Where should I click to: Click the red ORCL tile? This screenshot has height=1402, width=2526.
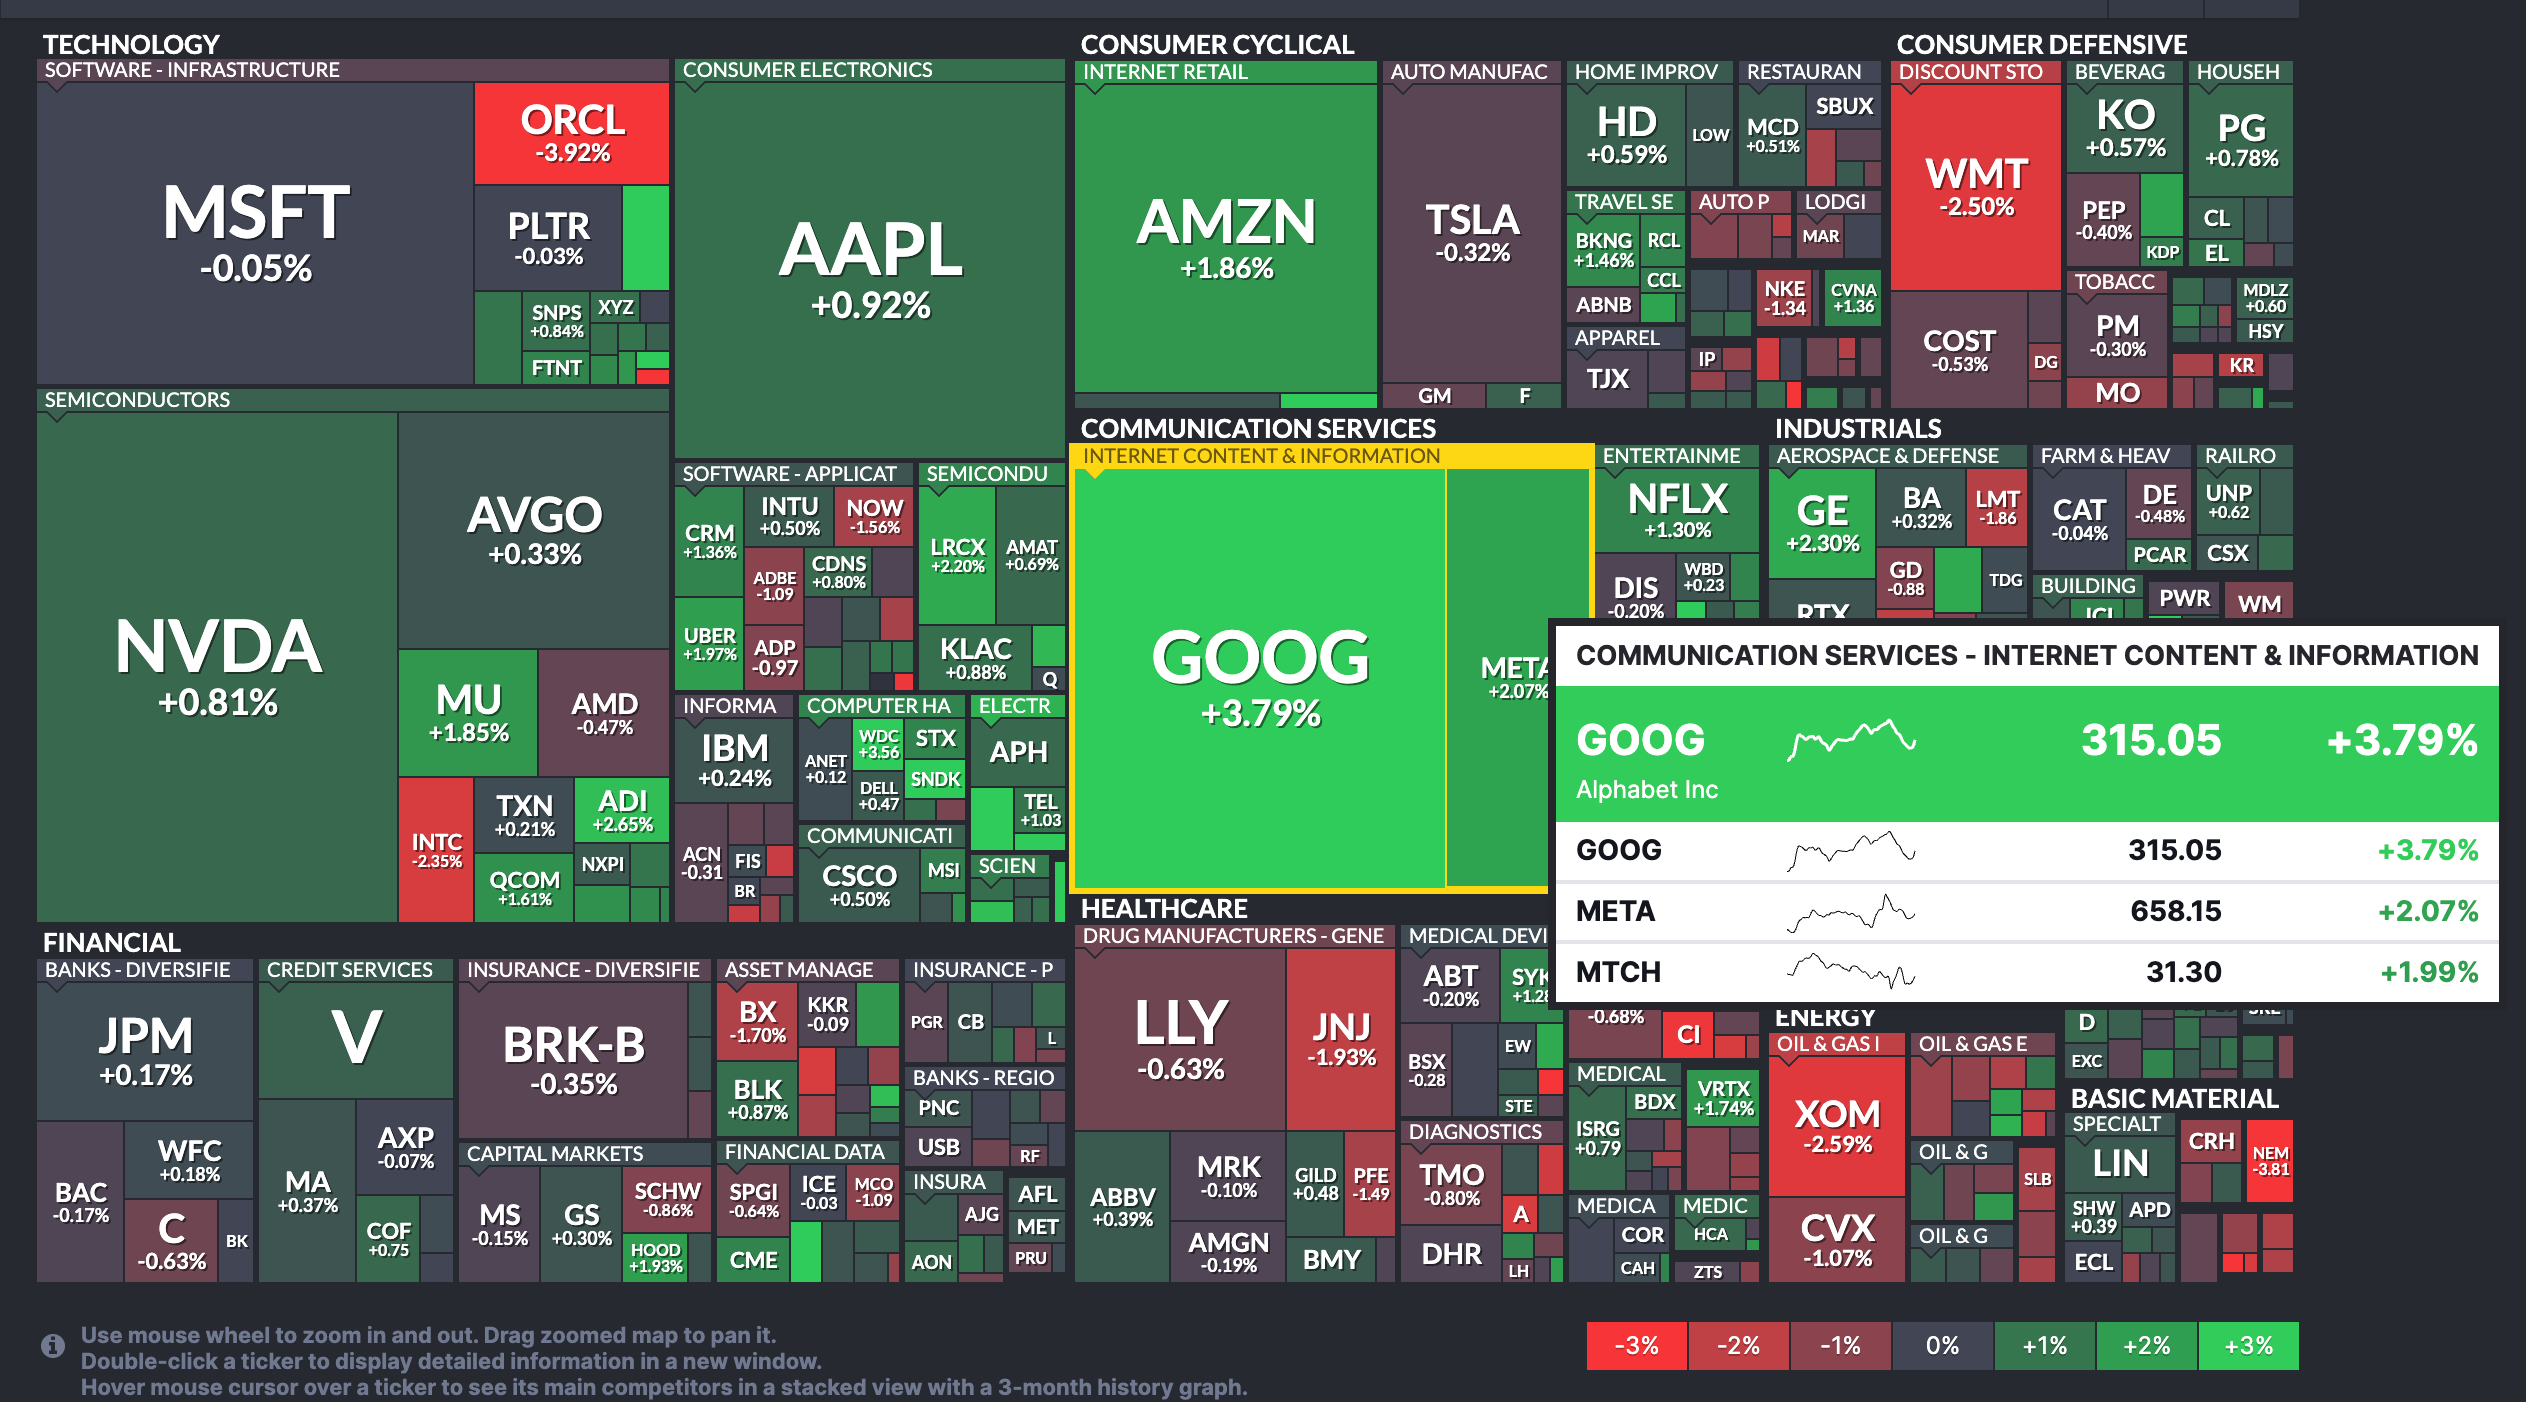pyautogui.click(x=572, y=133)
